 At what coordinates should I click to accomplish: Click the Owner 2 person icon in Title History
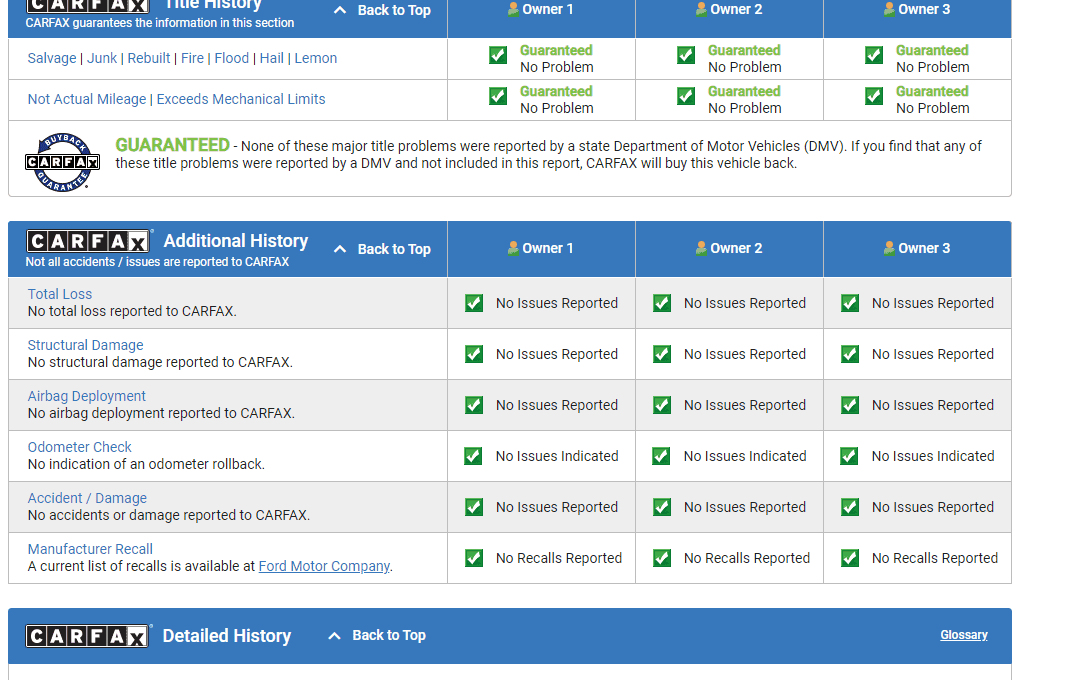pyautogui.click(x=702, y=10)
